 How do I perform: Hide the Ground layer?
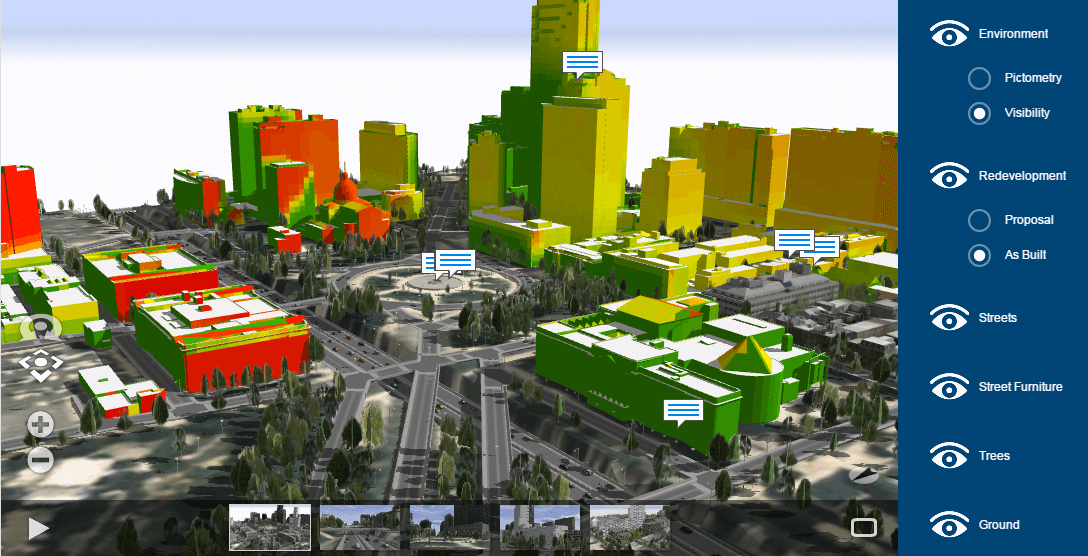[x=949, y=525]
